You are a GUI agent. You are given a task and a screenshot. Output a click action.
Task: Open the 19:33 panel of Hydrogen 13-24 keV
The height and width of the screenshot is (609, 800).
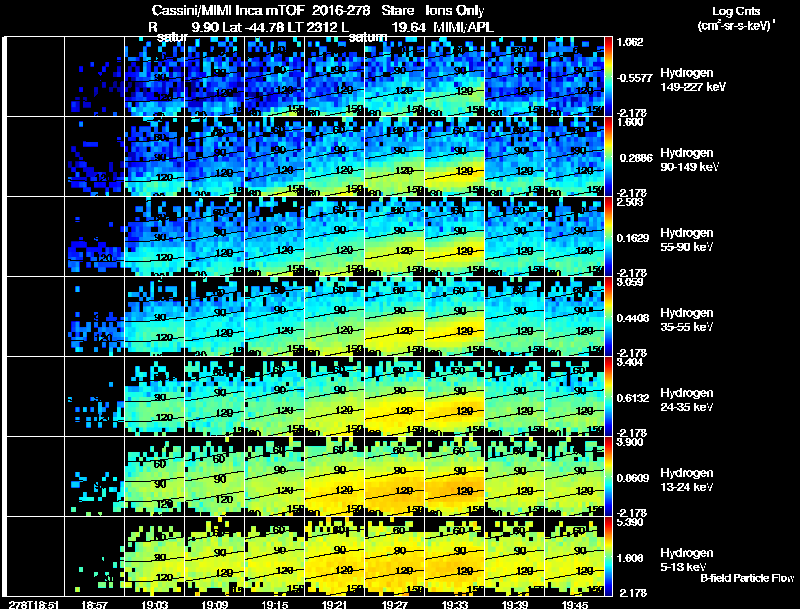tap(455, 476)
